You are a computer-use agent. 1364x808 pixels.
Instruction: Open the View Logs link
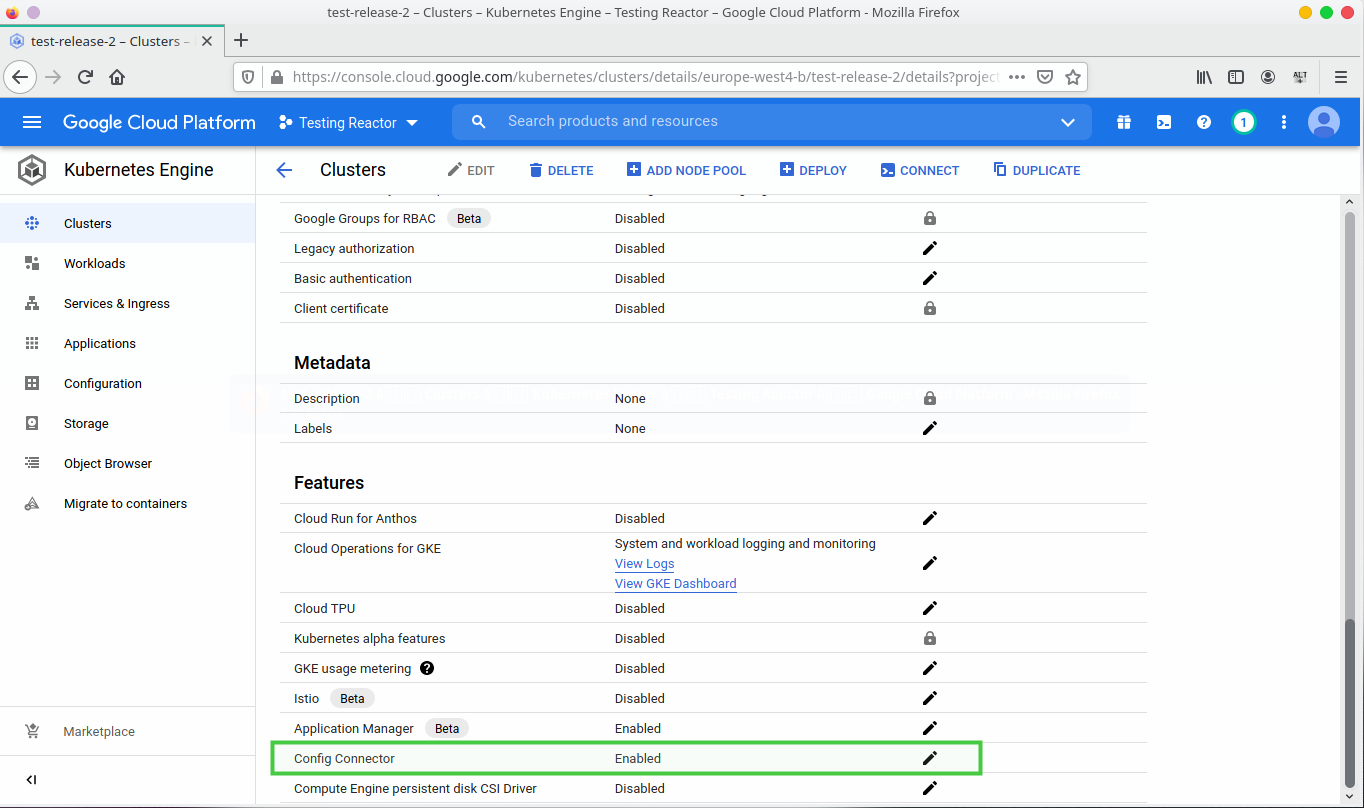pyautogui.click(x=644, y=564)
